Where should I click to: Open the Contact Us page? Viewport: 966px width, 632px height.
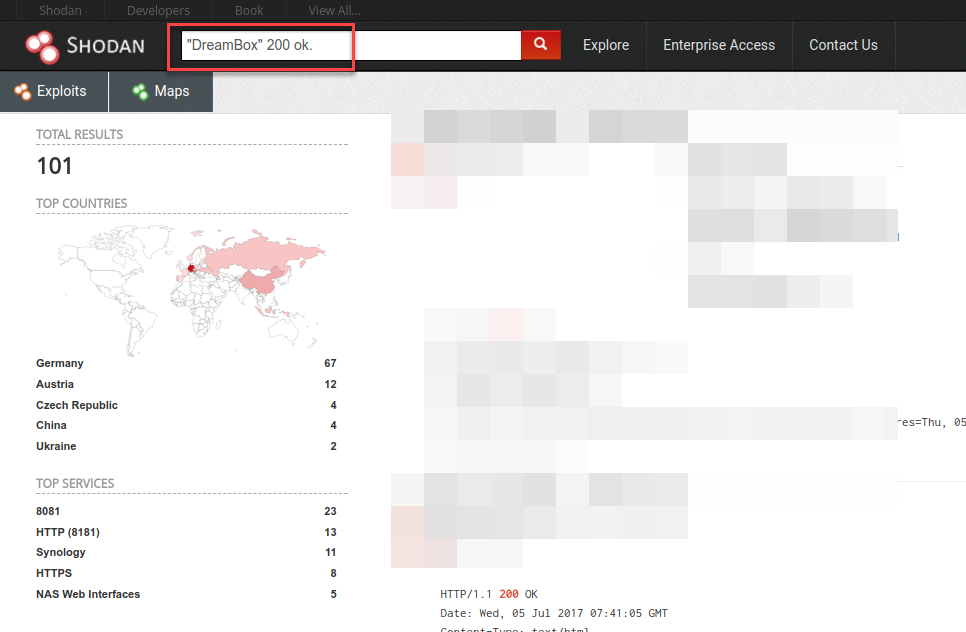[x=843, y=45]
